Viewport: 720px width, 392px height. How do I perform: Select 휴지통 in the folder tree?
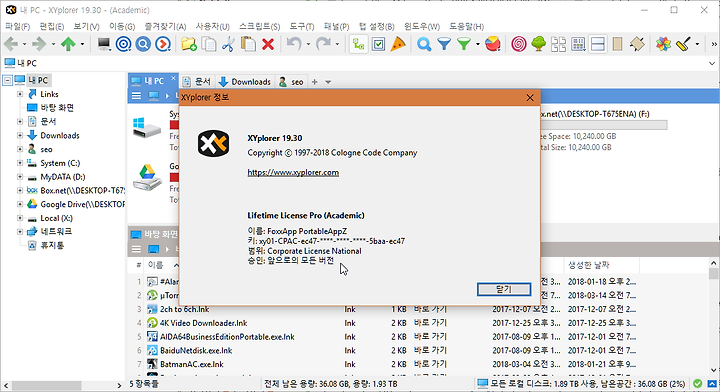pyautogui.click(x=52, y=246)
